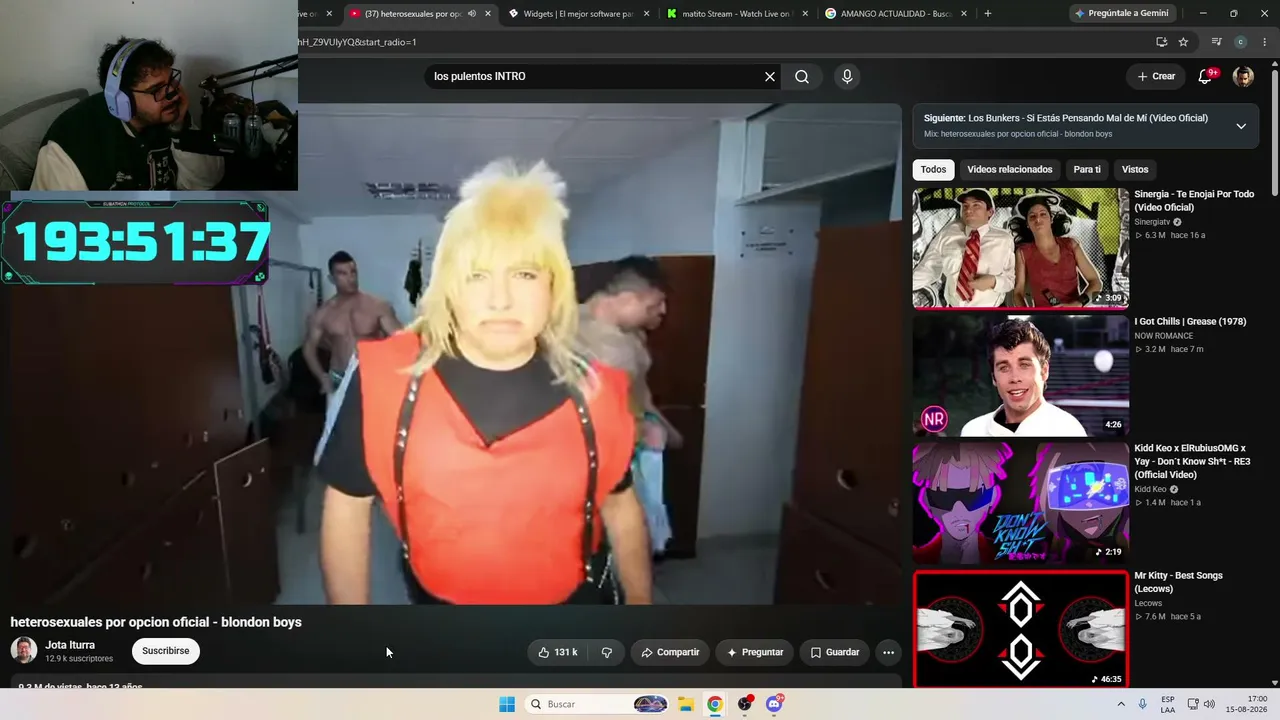The width and height of the screenshot is (1280, 720).
Task: Click the Sinergiatv channel name
Action: click(x=1152, y=222)
